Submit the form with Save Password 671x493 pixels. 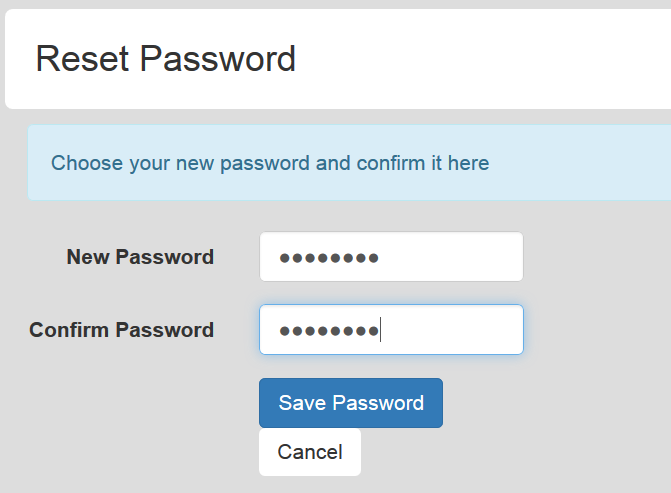(350, 403)
